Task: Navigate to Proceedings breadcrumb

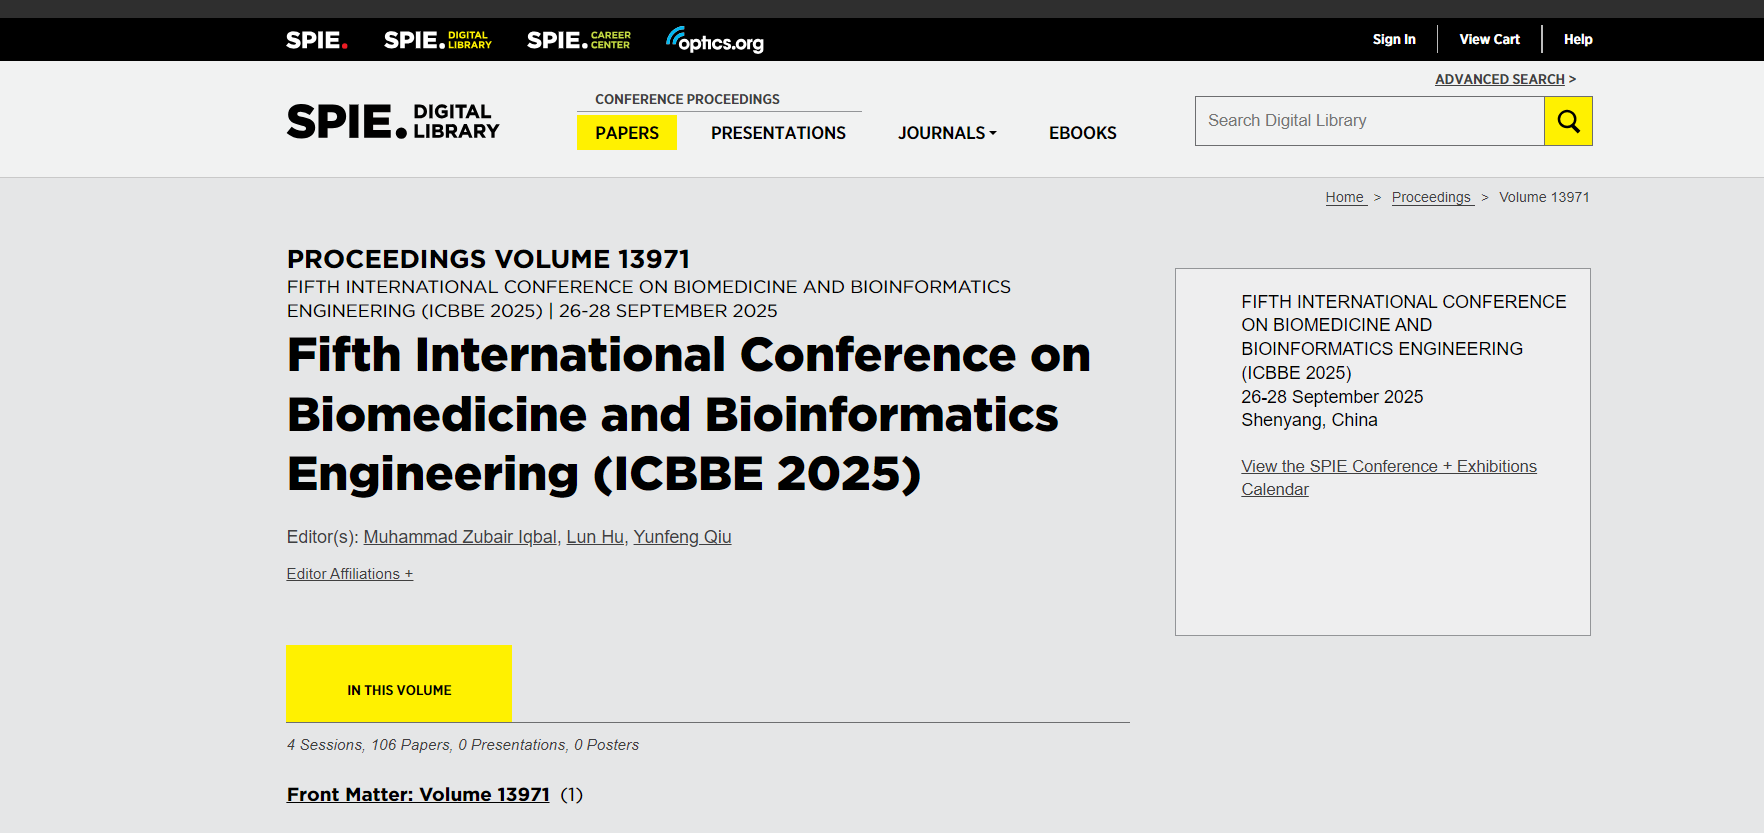Action: pyautogui.click(x=1431, y=197)
